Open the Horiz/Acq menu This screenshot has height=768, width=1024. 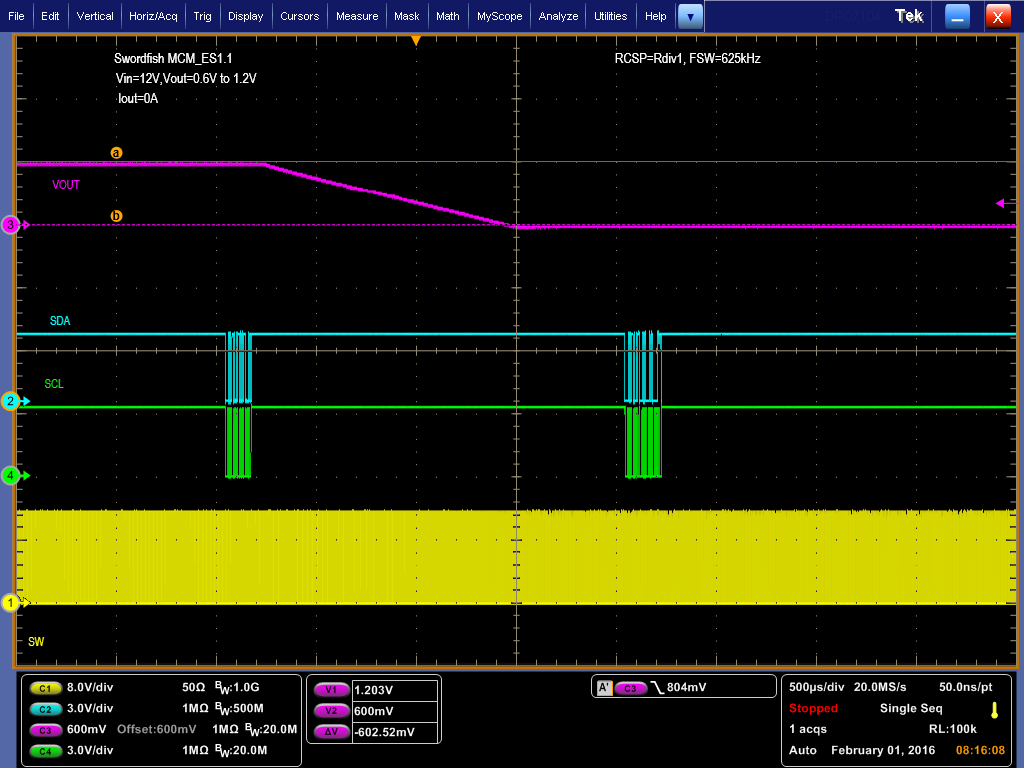point(152,16)
